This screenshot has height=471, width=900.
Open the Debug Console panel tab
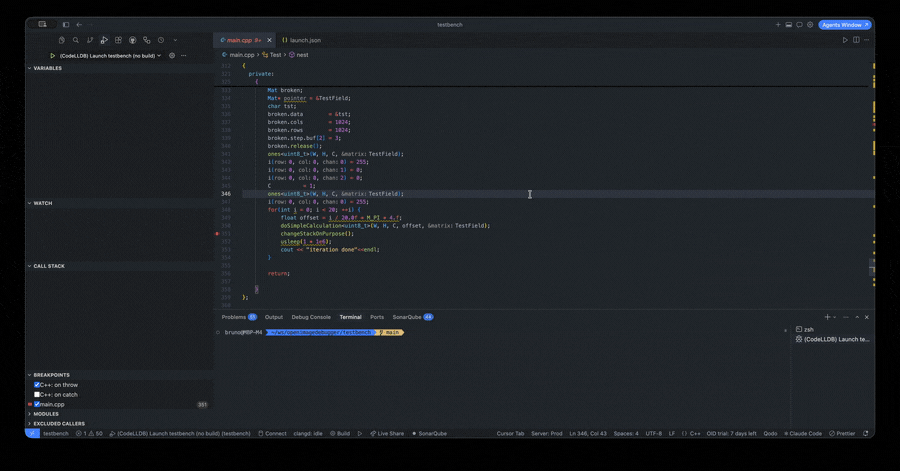pos(311,317)
